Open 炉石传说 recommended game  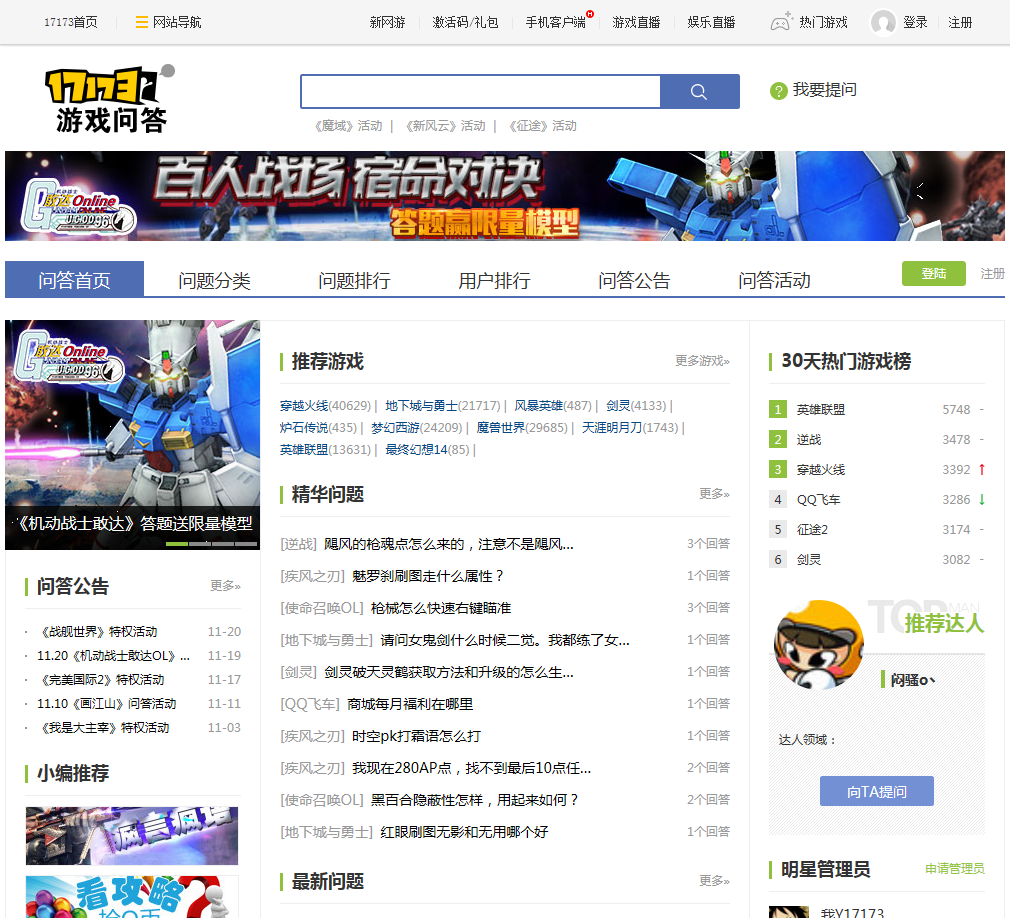tap(303, 428)
